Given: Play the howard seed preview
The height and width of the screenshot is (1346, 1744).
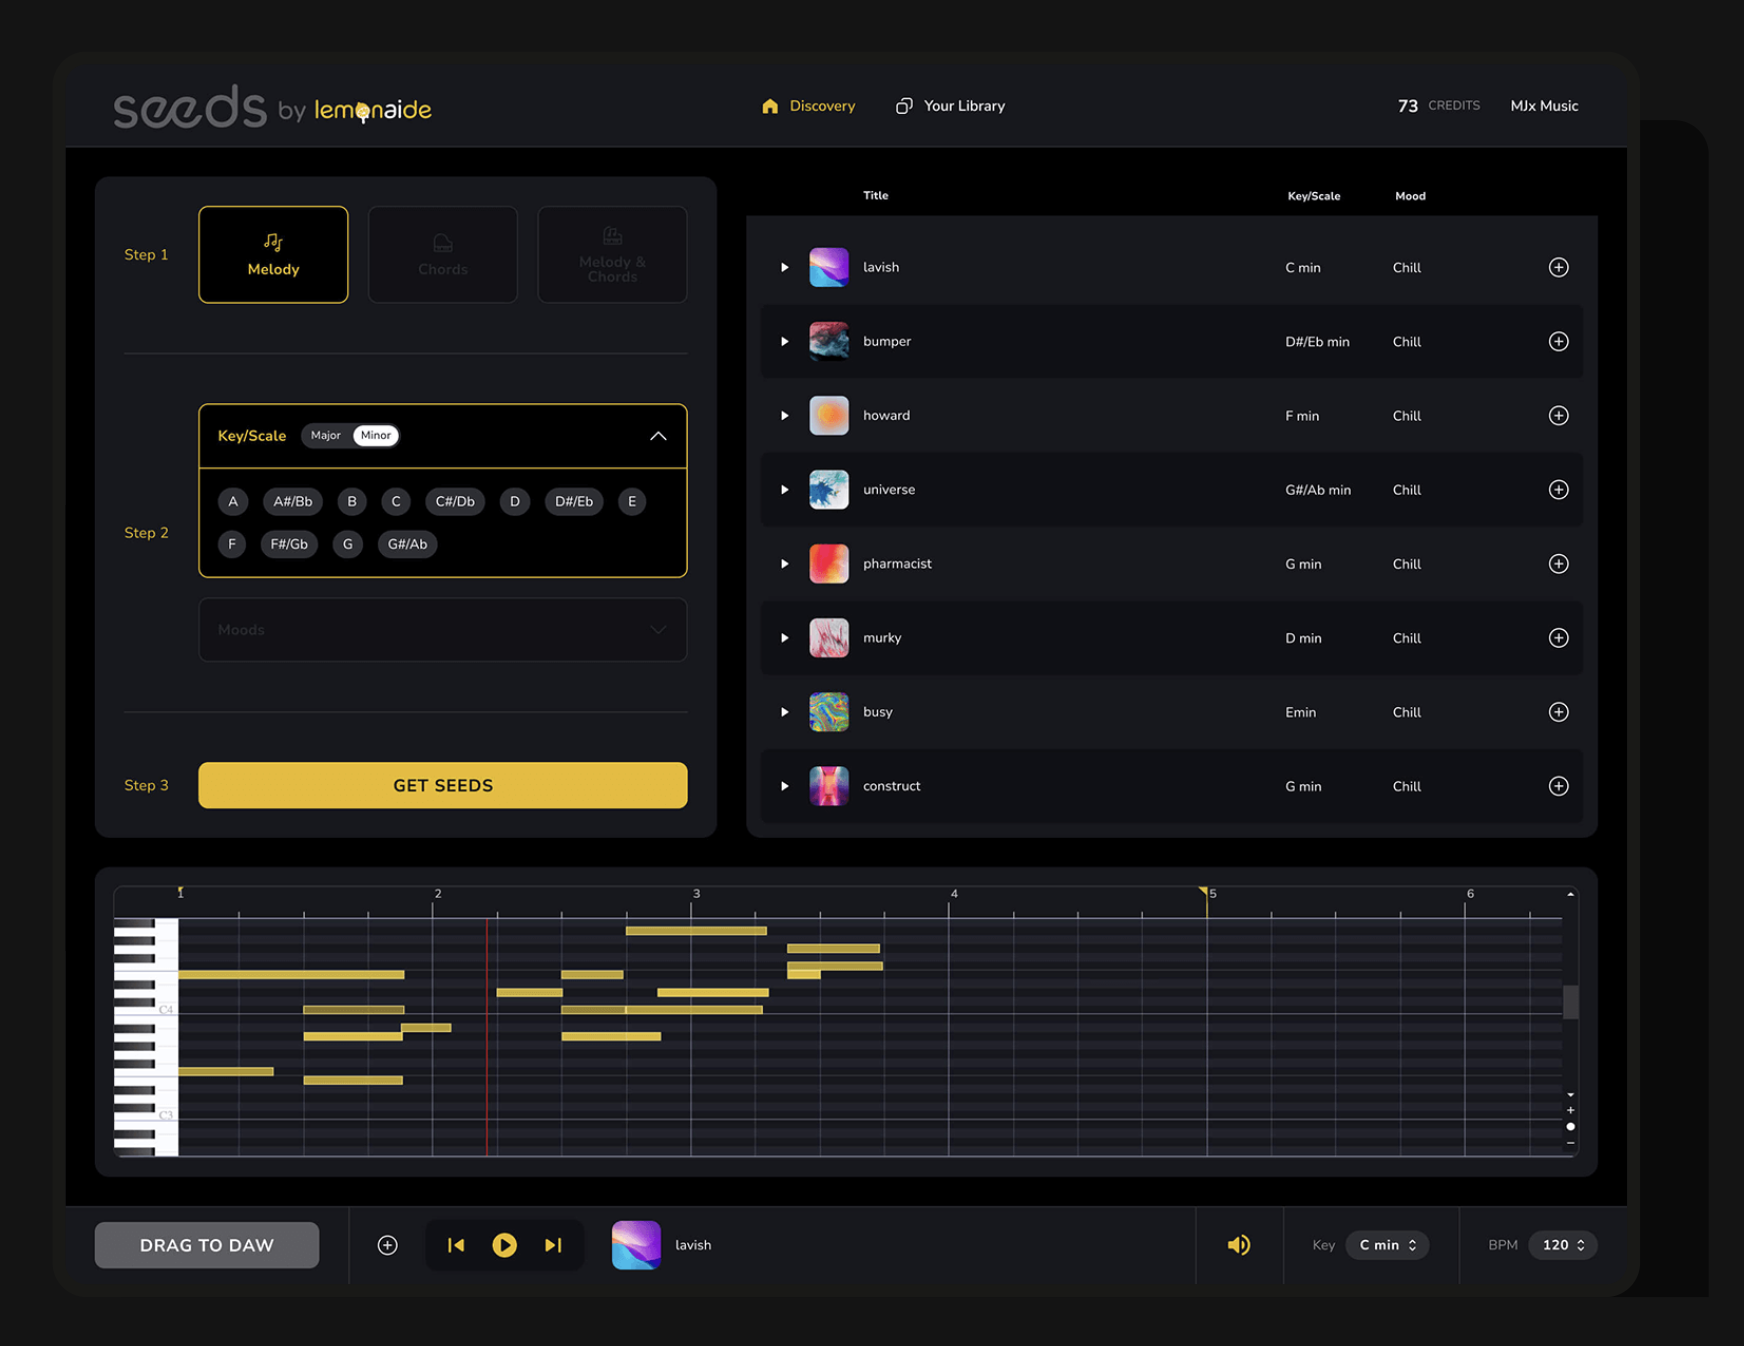Looking at the screenshot, I should [x=785, y=415].
